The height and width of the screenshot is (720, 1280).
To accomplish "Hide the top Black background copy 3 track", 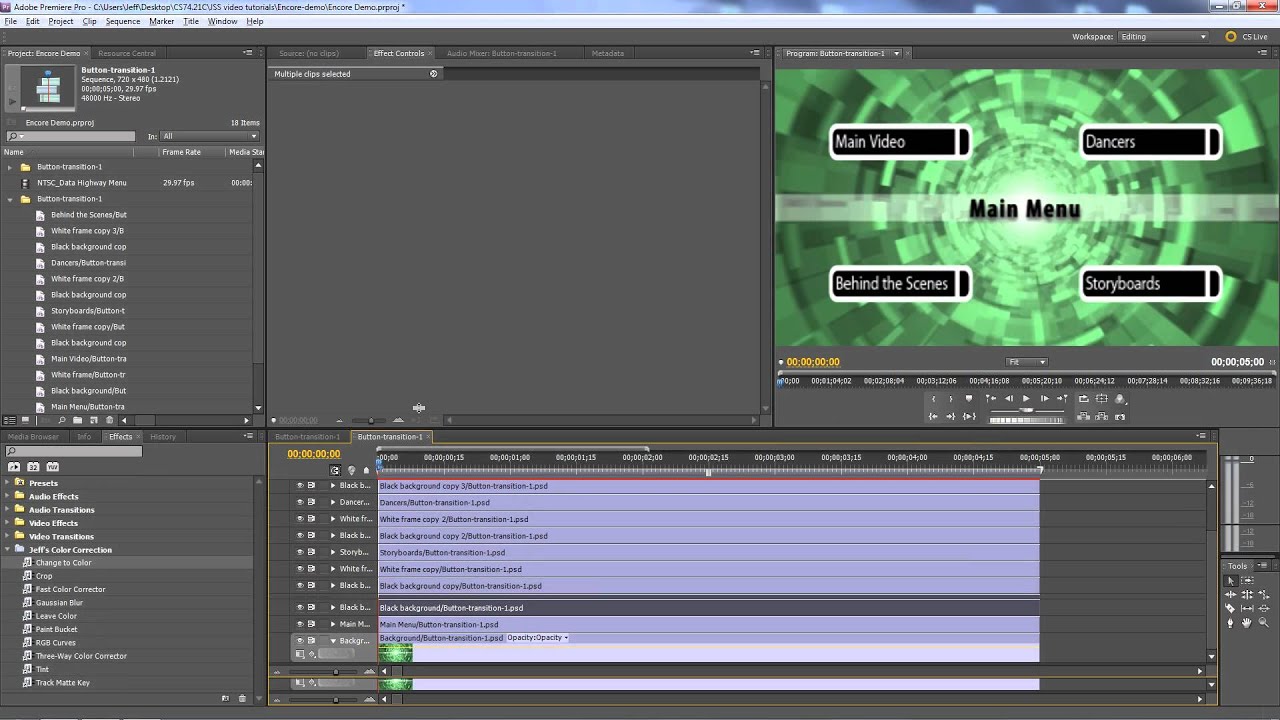I will click(299, 486).
